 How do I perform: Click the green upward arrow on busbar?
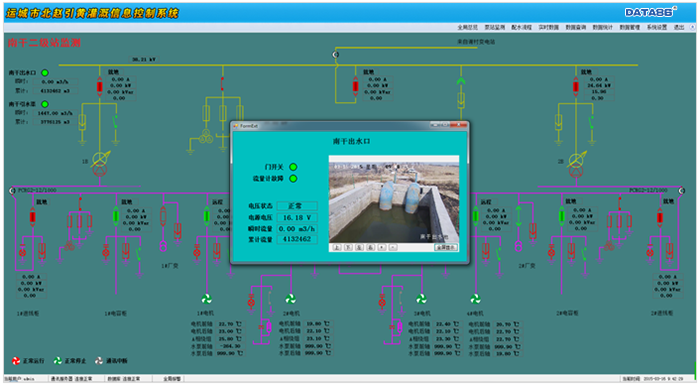[x=461, y=81]
